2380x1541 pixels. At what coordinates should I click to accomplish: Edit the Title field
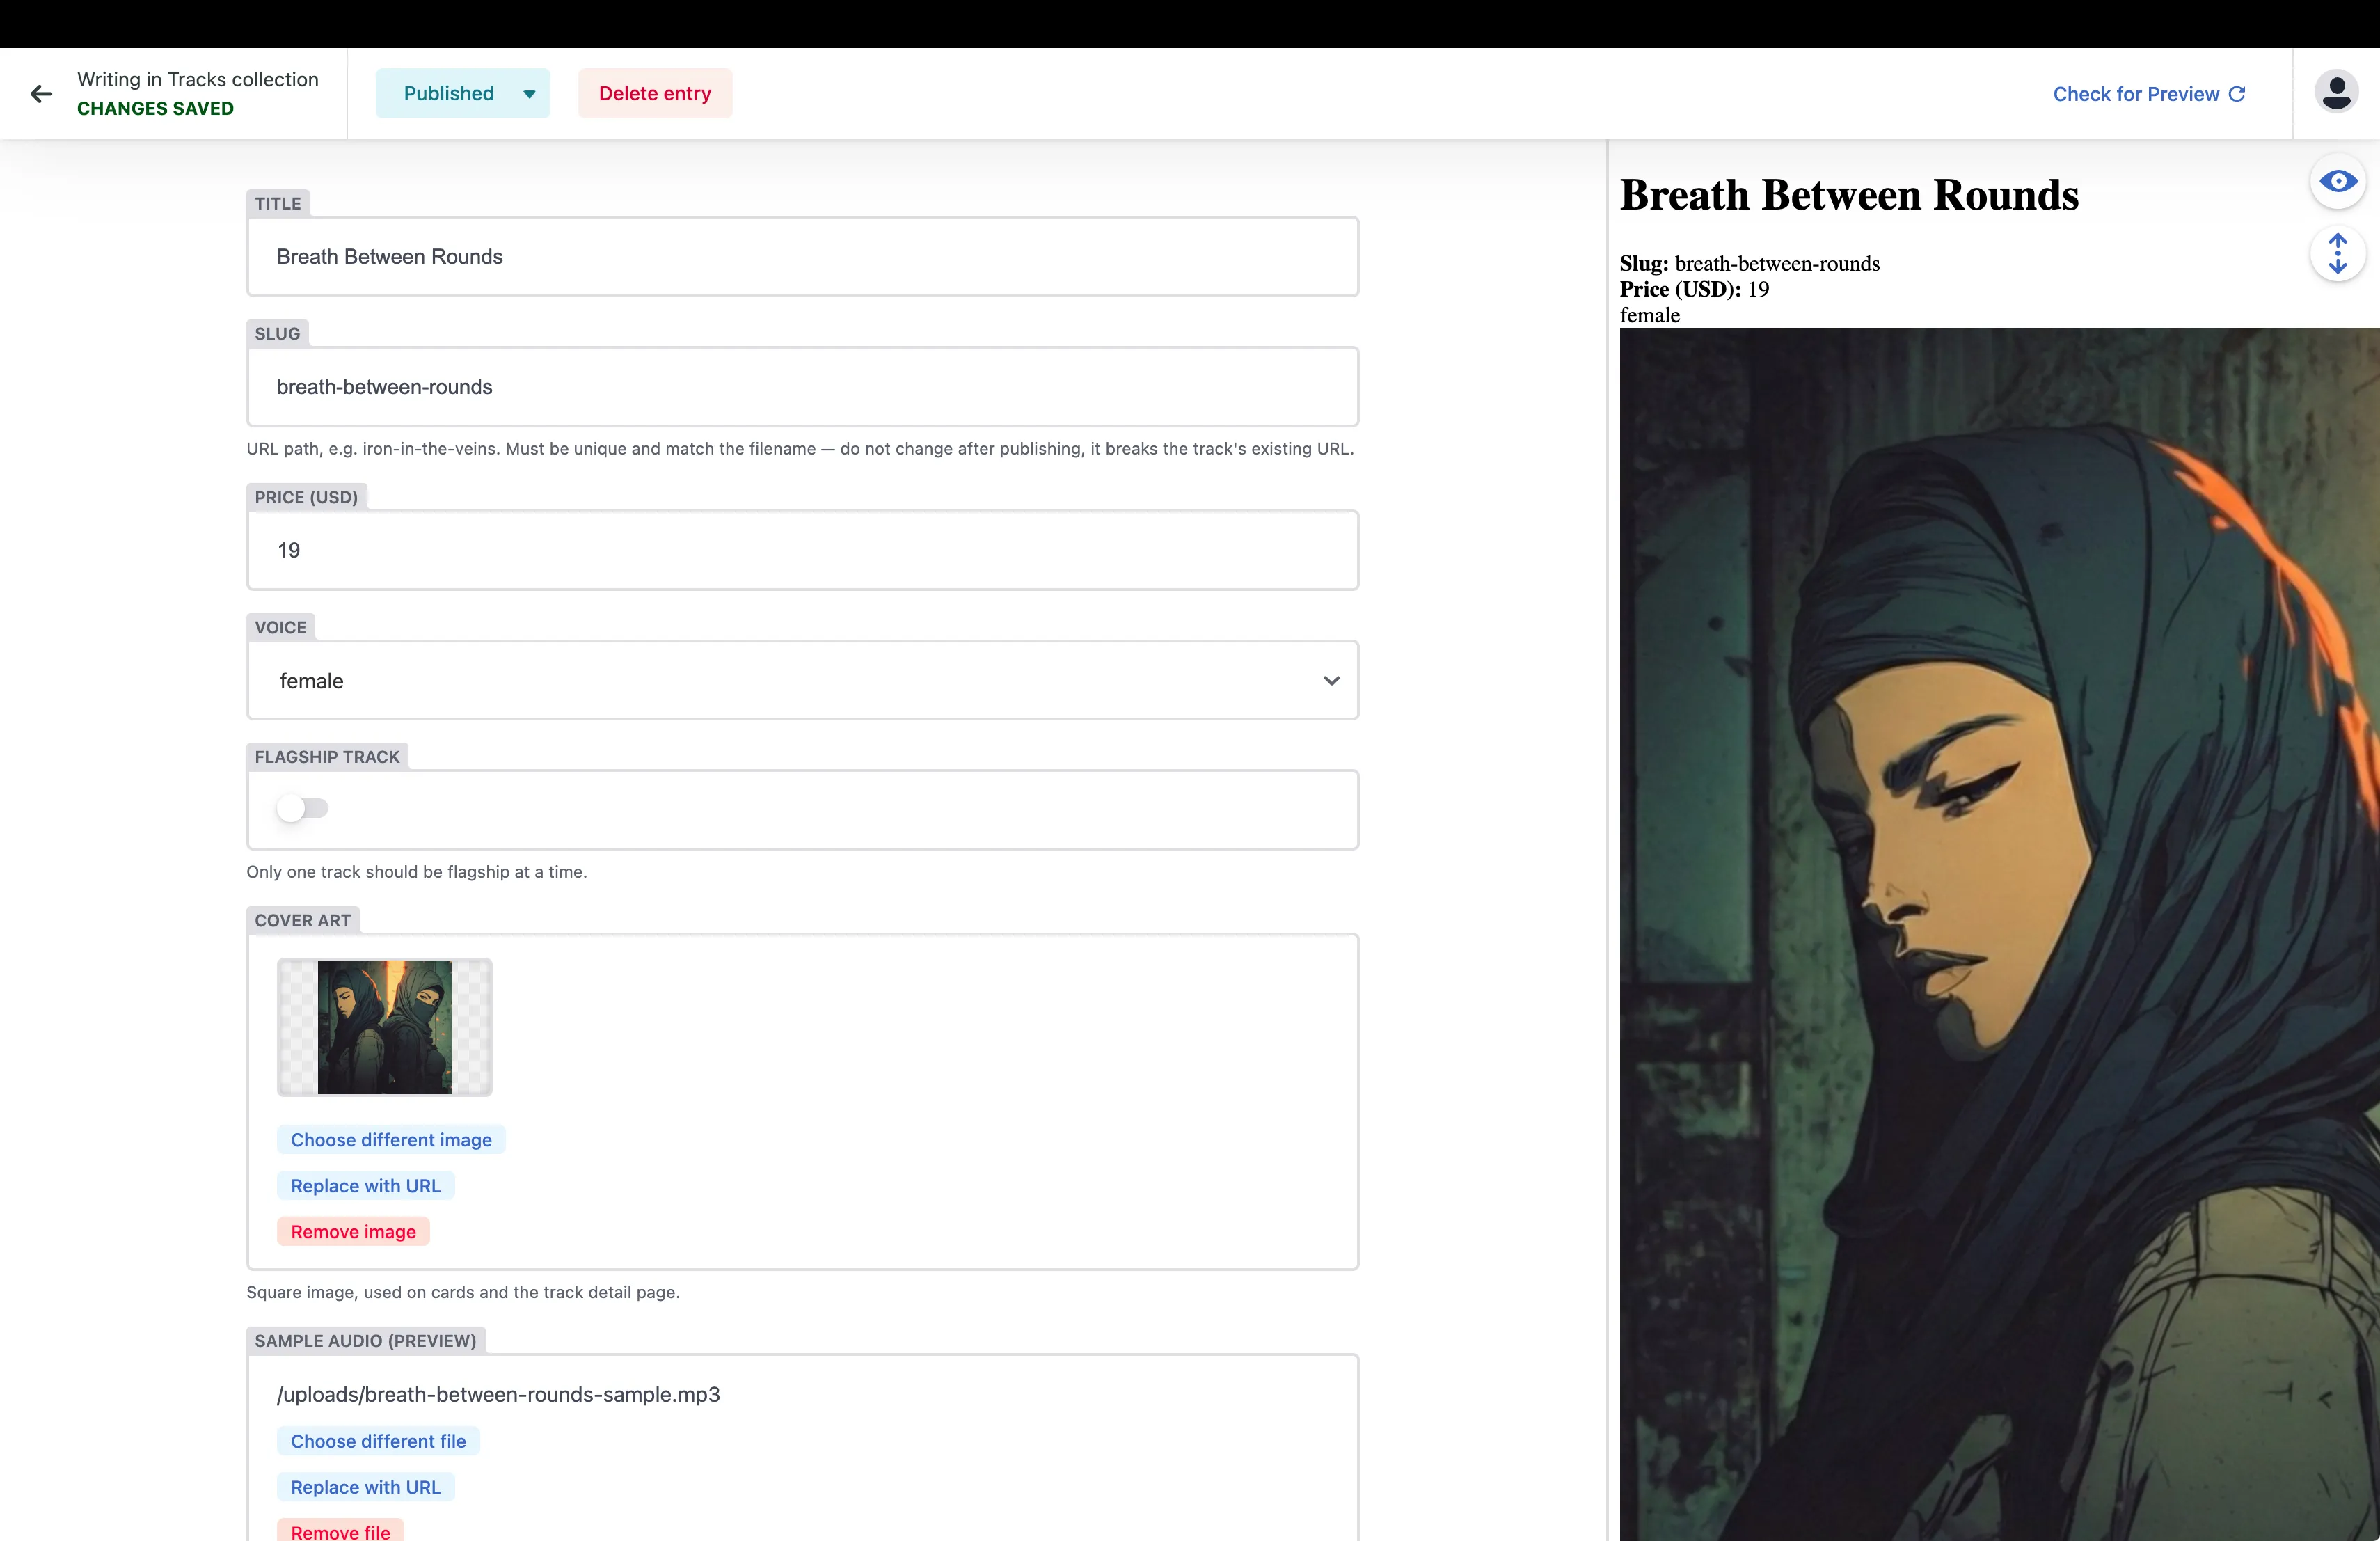802,257
